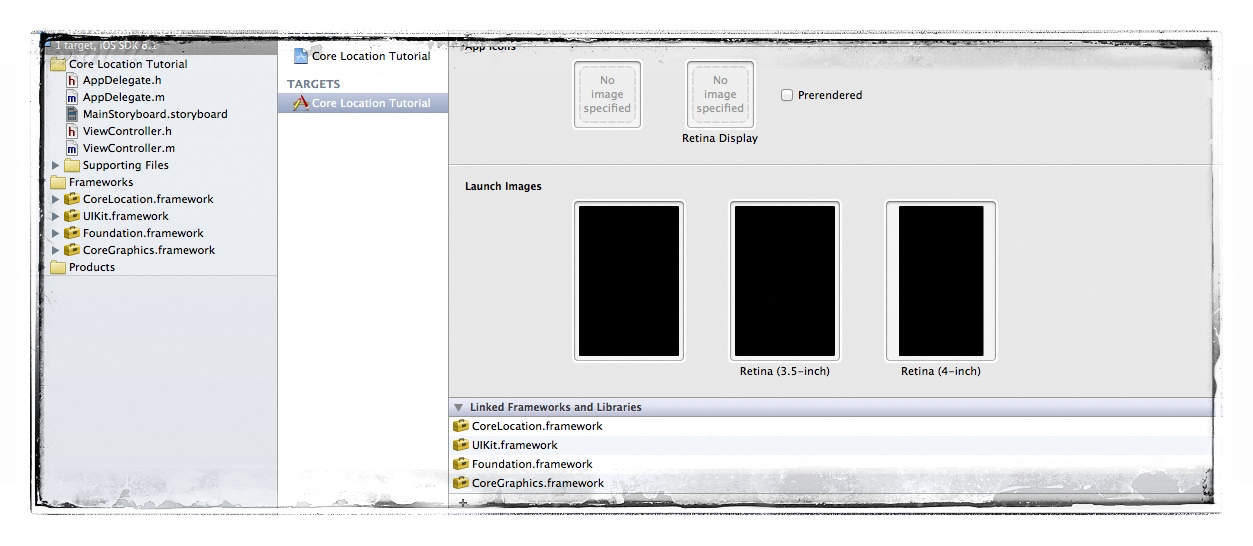Open ViewController.m in the navigator
Image resolution: width=1253 pixels, height=546 pixels.
pos(128,148)
